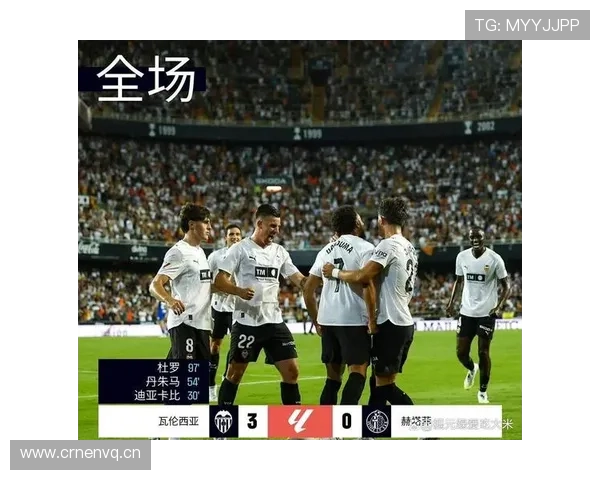The image size is (600, 480).
Task: Click the 全场 full-time heading
Action: click(146, 79)
